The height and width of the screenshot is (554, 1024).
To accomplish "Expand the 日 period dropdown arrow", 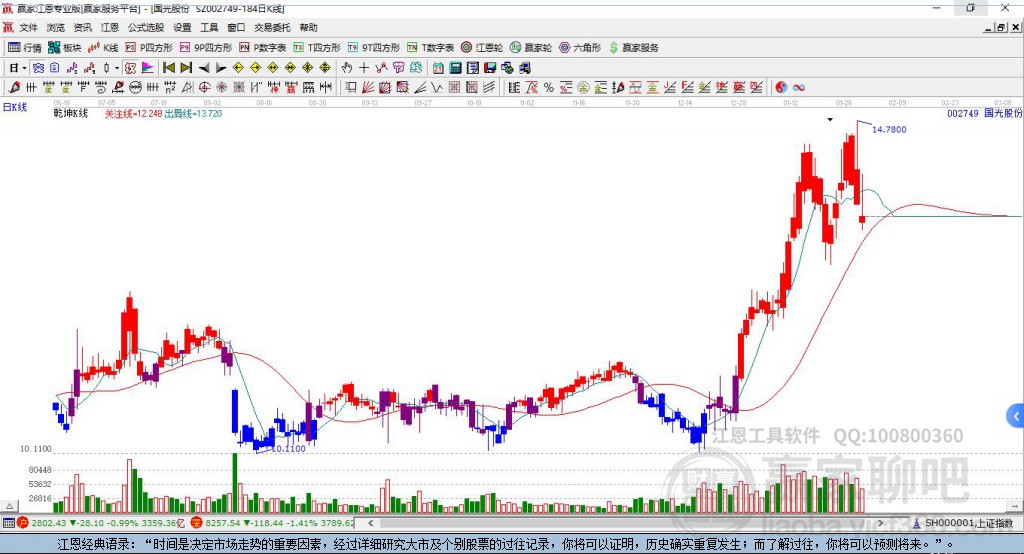I will (24, 68).
